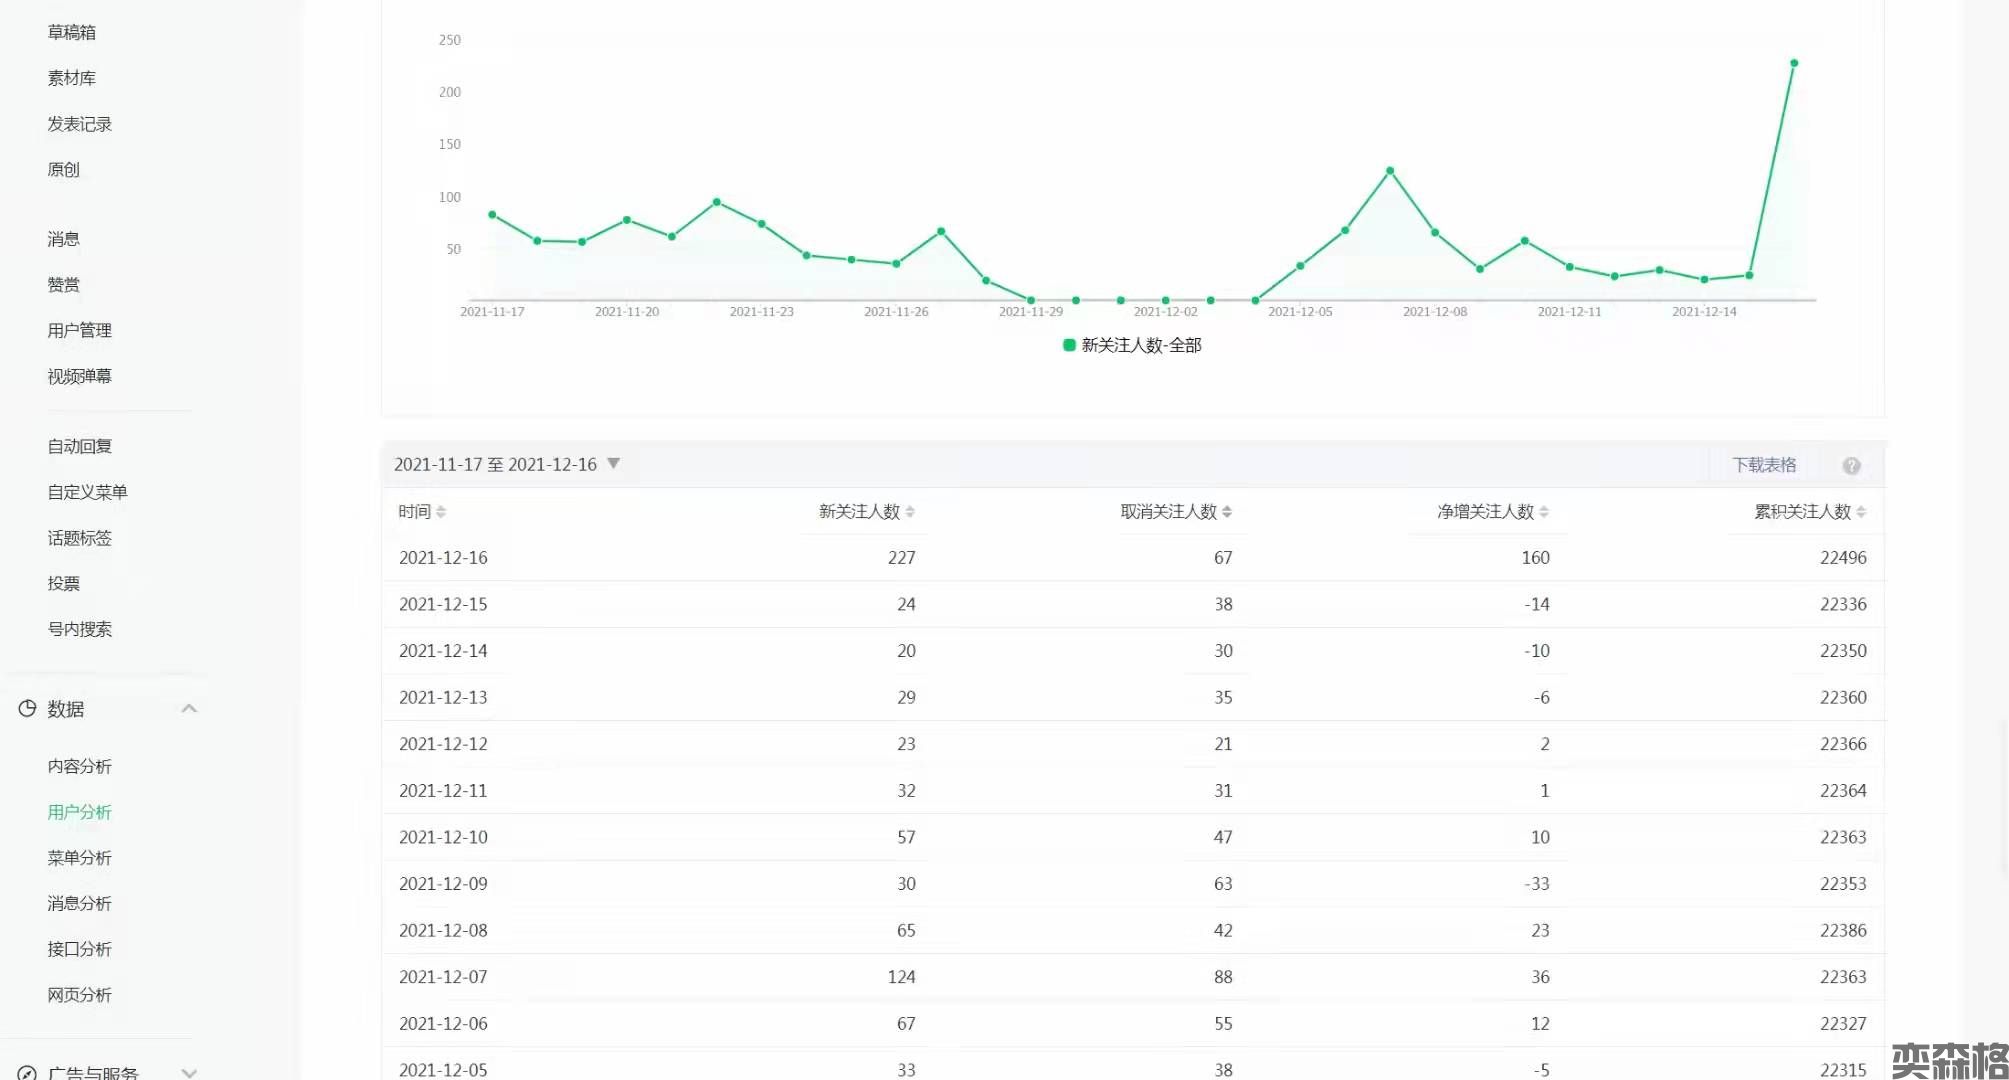
Task: Sort by 新关注人数 column arrows
Action: click(x=910, y=512)
